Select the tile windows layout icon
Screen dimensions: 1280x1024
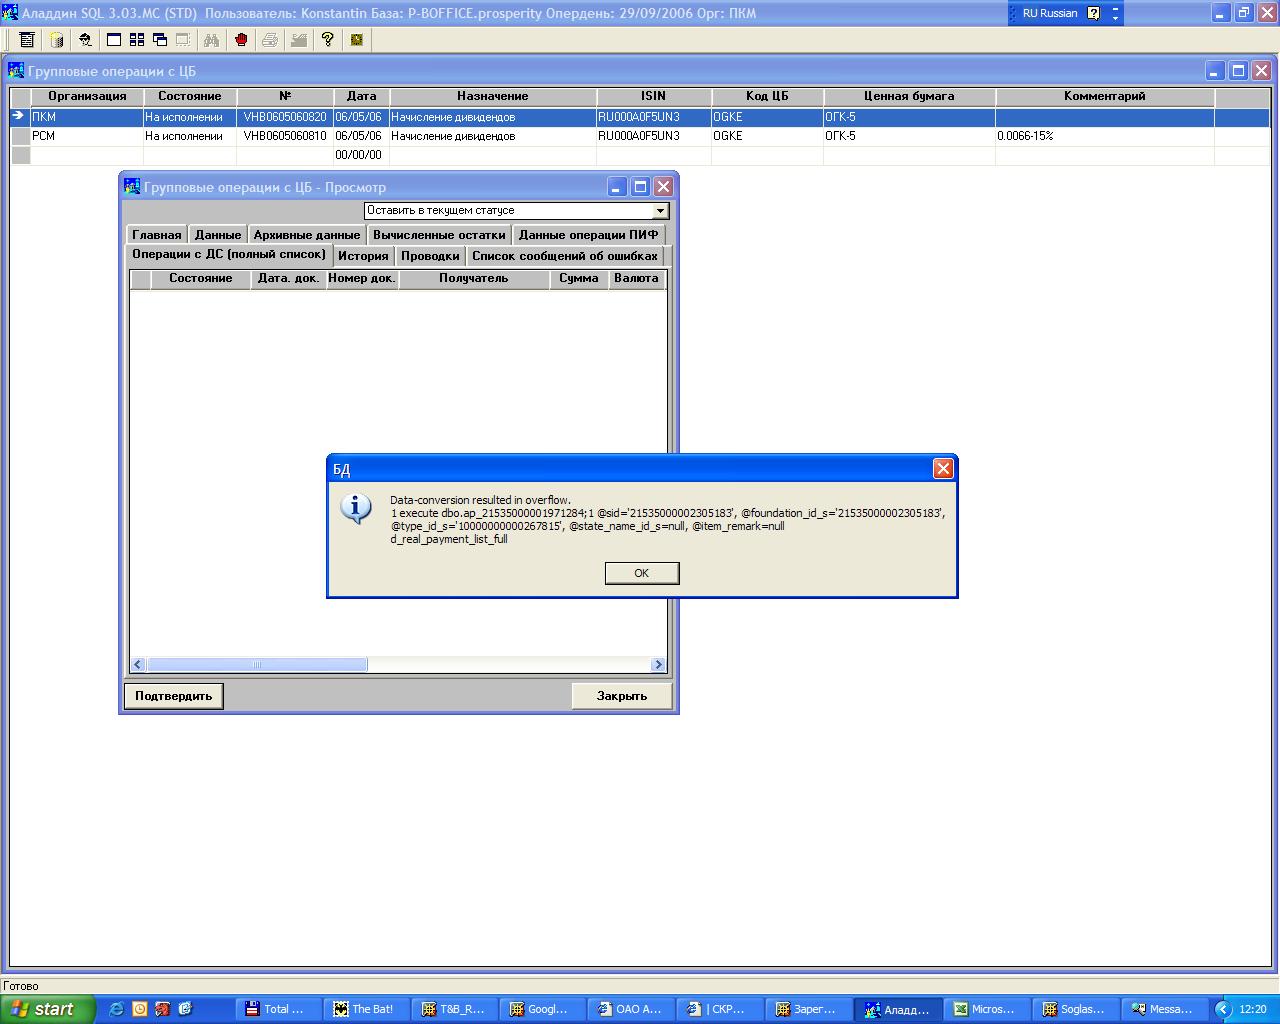137,40
